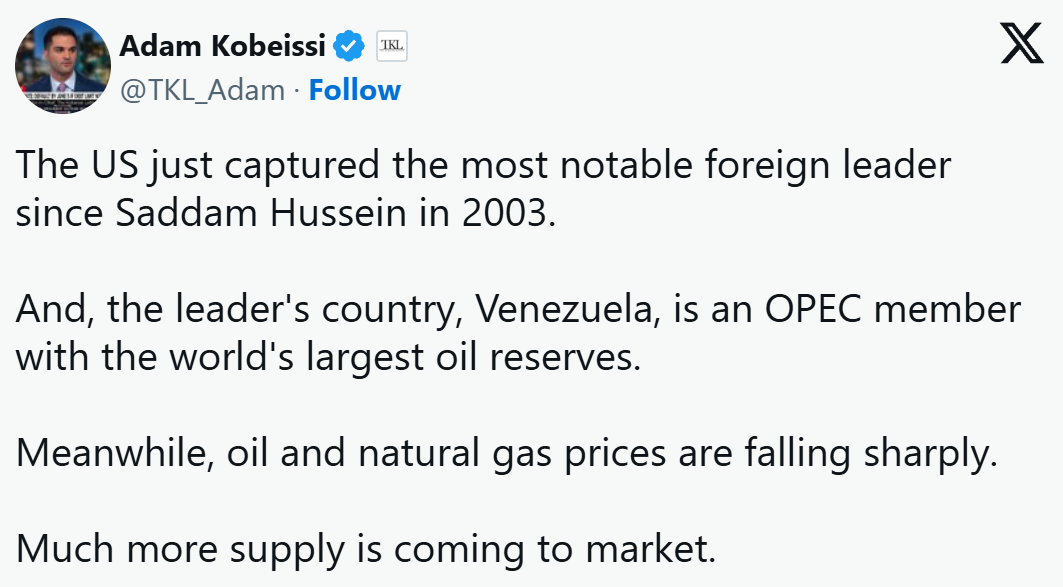Click the Adam Kobeissi display name

coord(225,46)
